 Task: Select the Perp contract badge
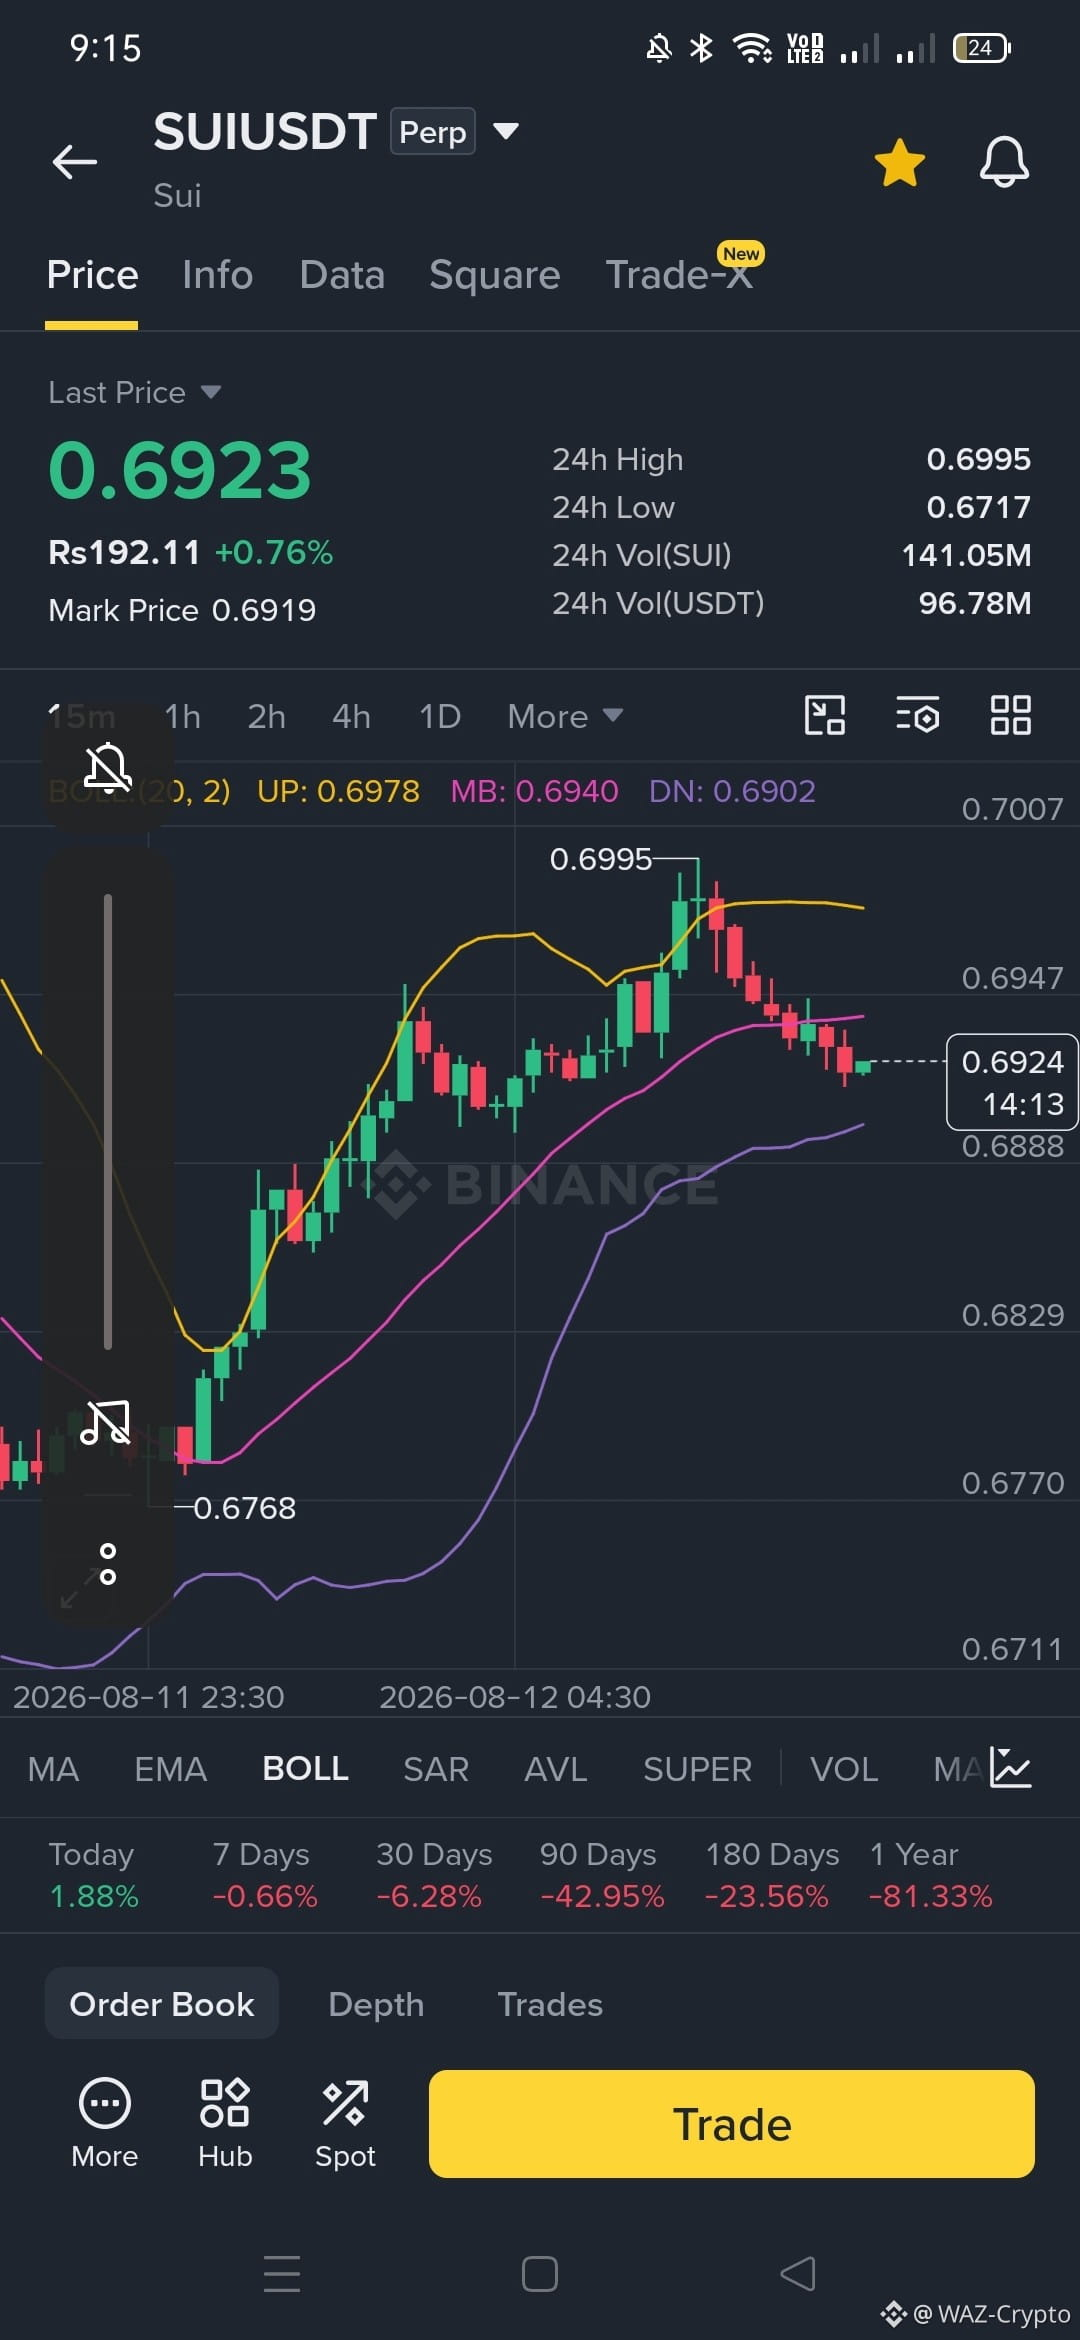point(432,131)
